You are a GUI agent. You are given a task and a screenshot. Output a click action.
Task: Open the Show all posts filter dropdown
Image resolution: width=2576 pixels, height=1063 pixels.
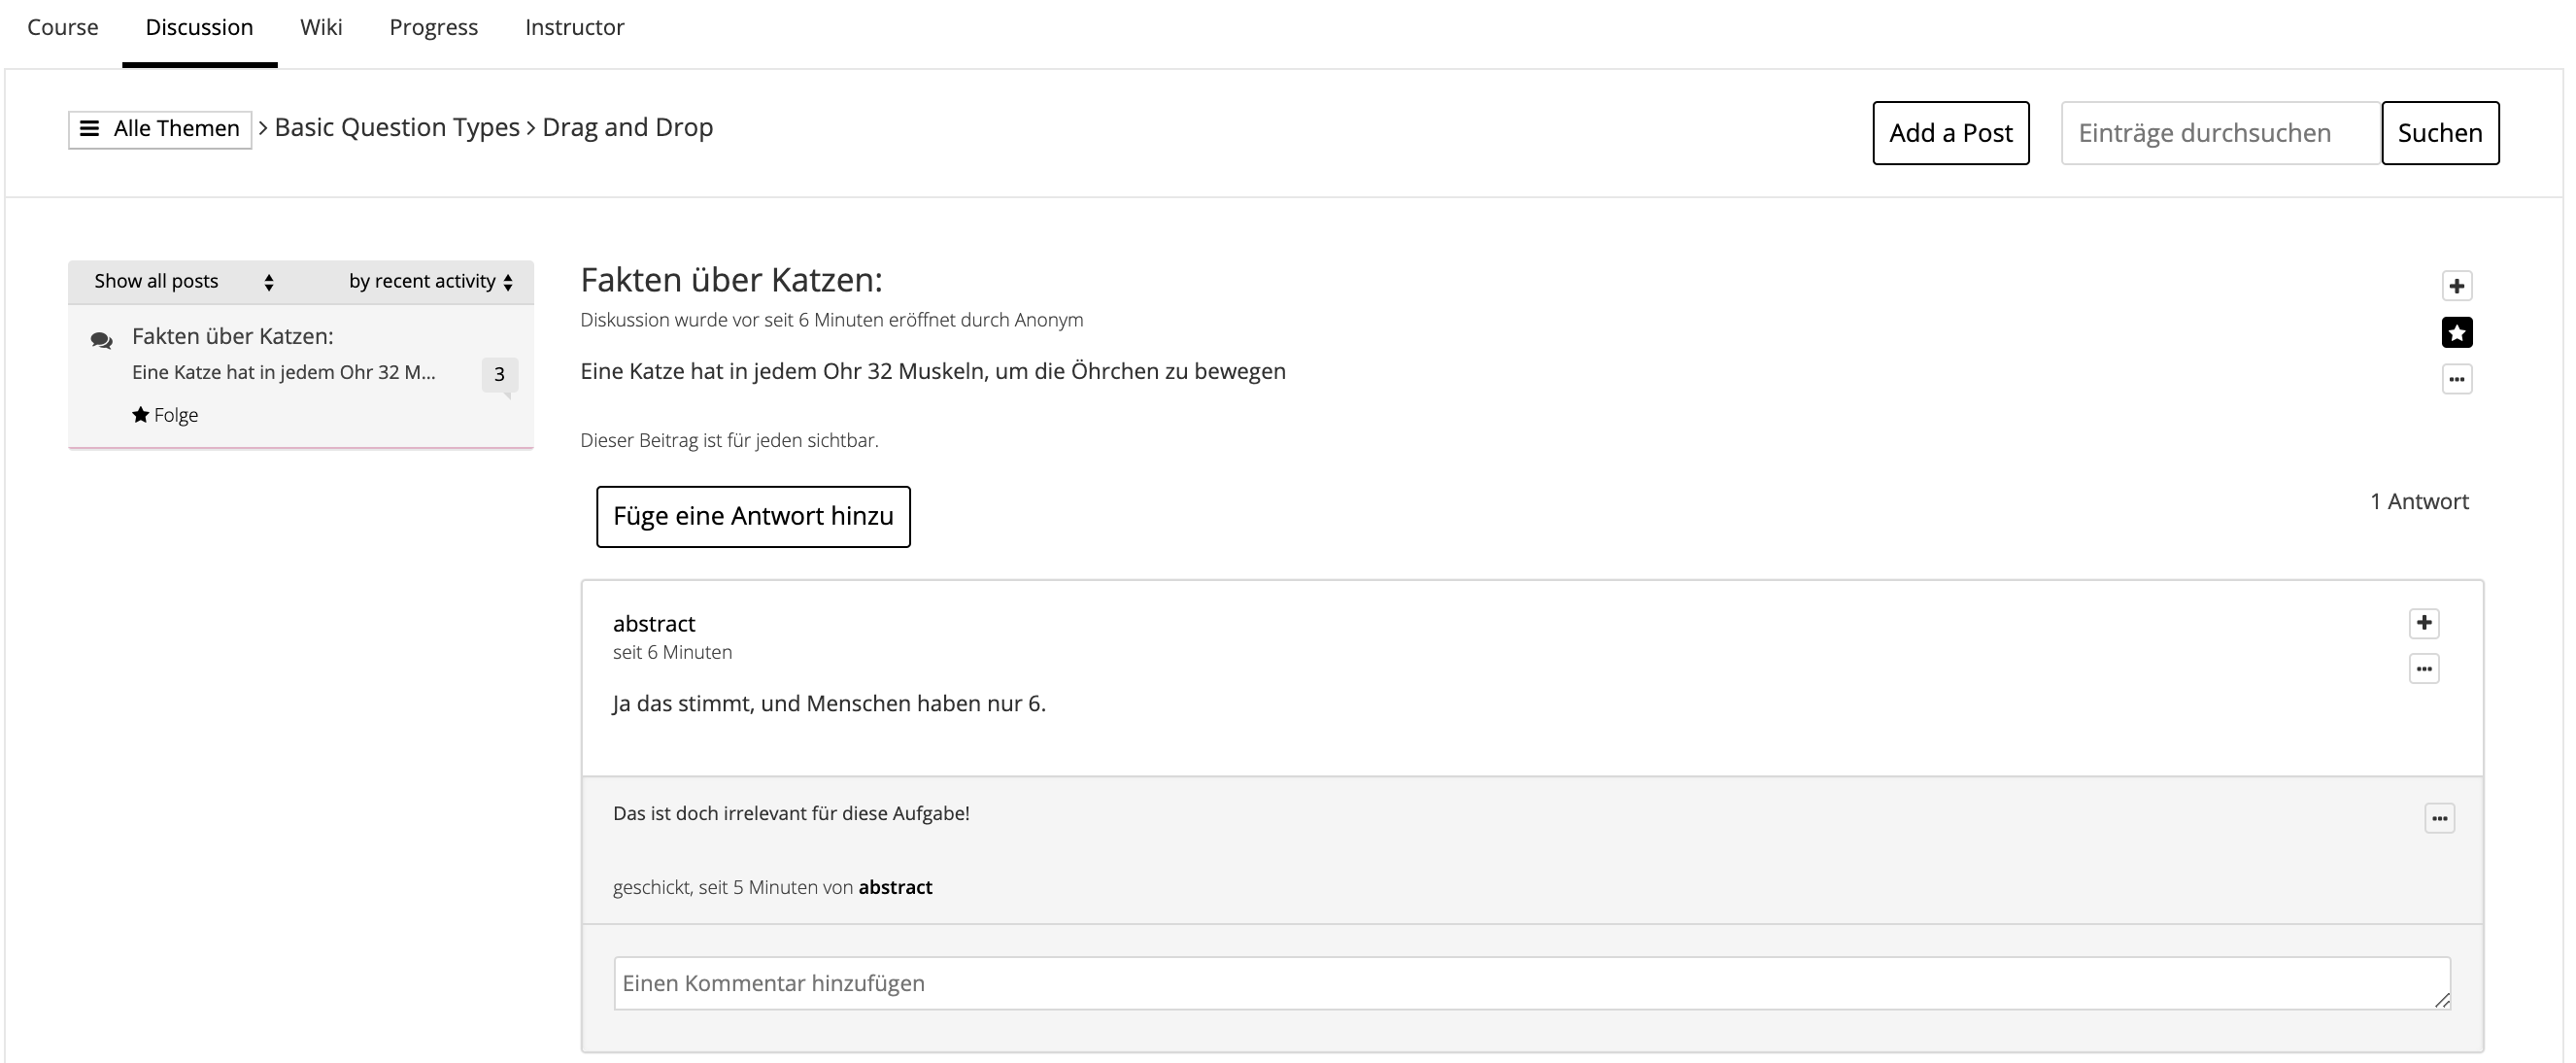point(183,282)
